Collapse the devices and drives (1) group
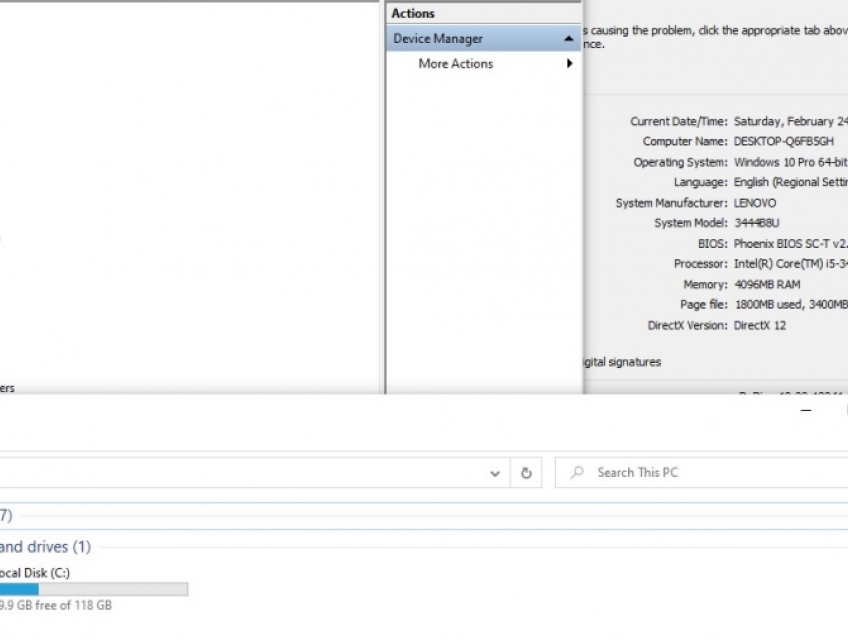Image resolution: width=848 pixels, height=640 pixels. [x=45, y=547]
